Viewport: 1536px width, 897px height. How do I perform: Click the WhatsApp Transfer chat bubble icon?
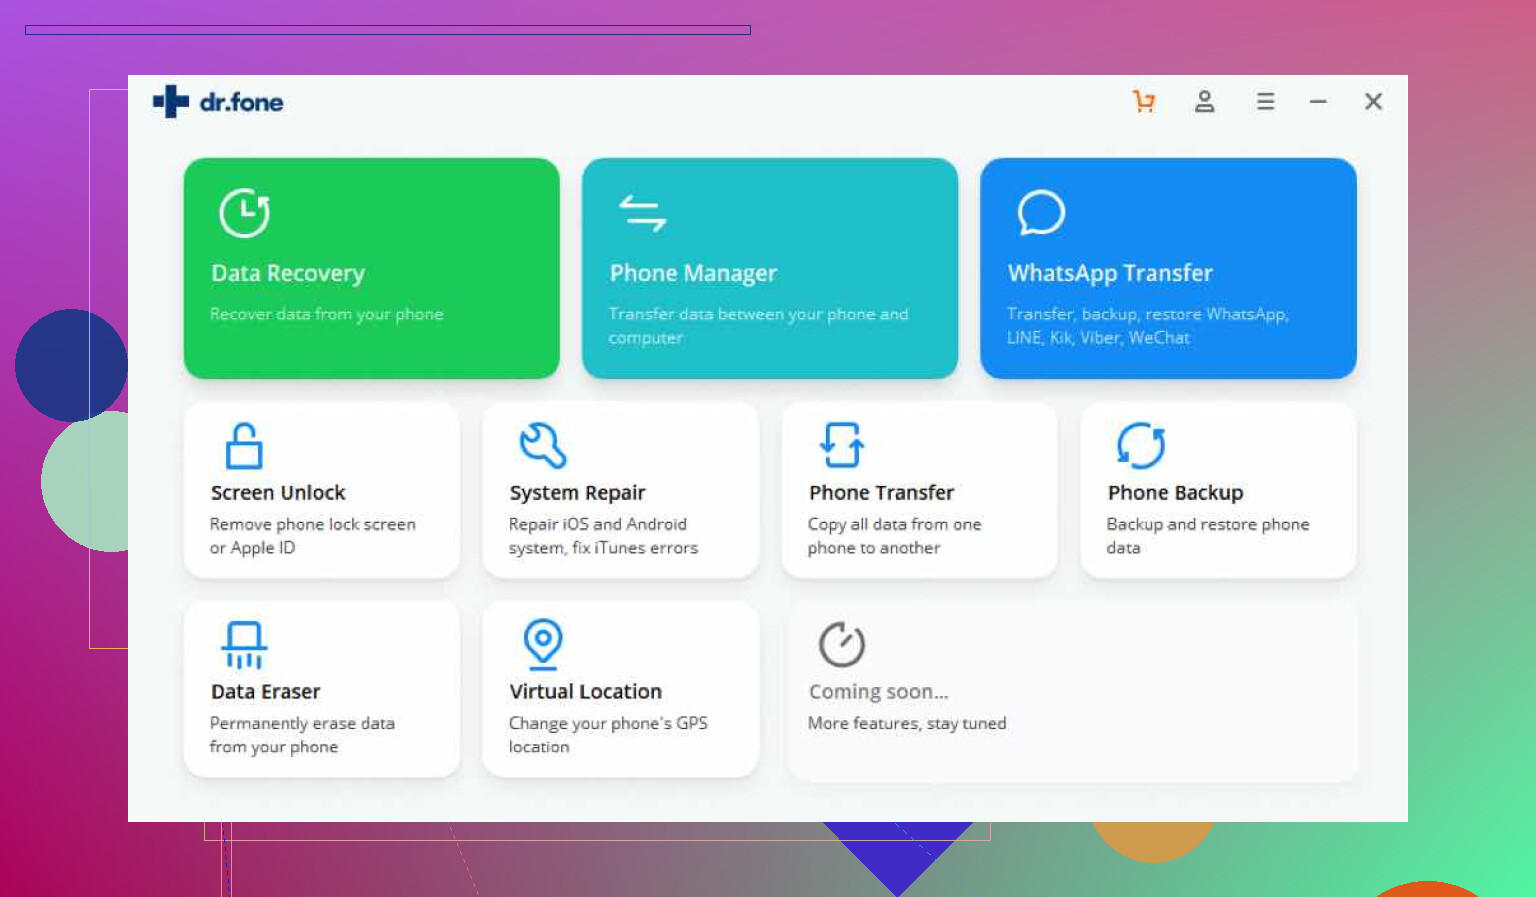[1041, 212]
